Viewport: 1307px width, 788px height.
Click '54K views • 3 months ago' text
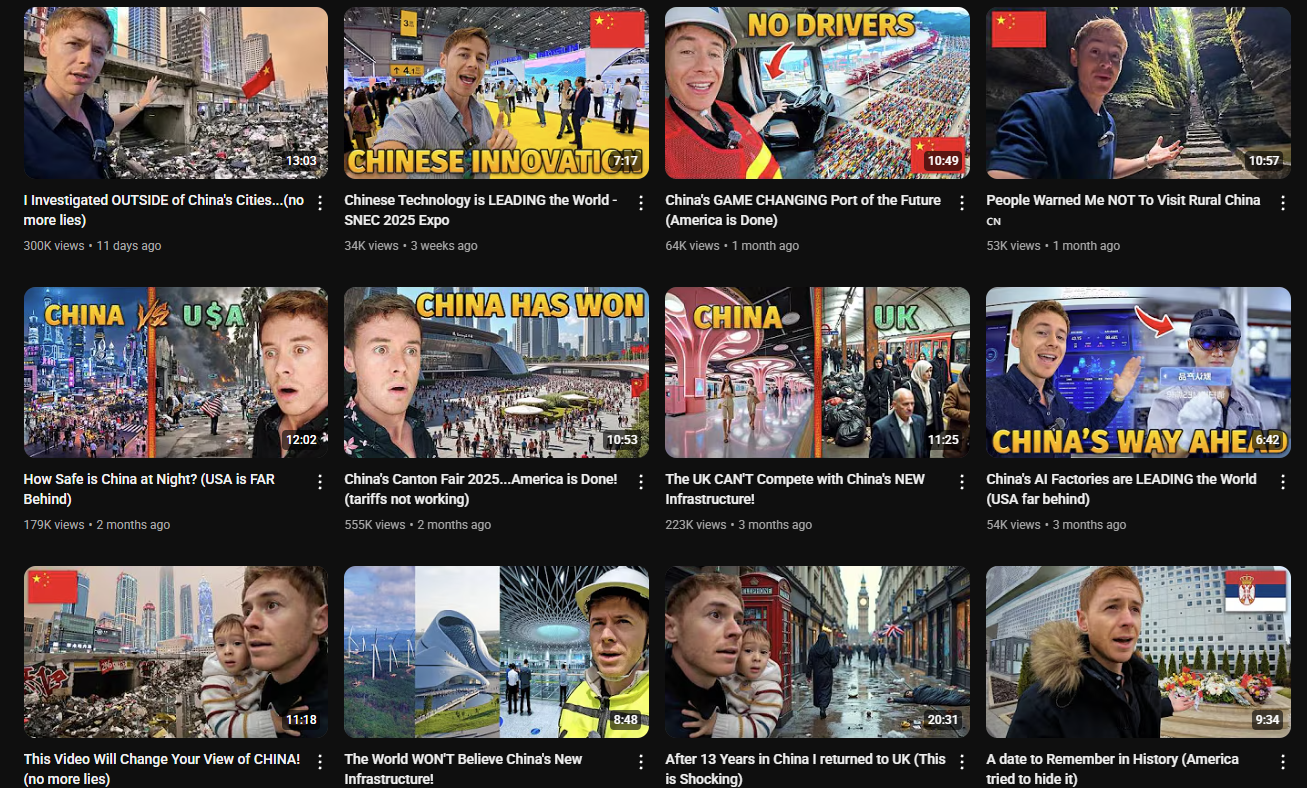pyautogui.click(x=1056, y=525)
